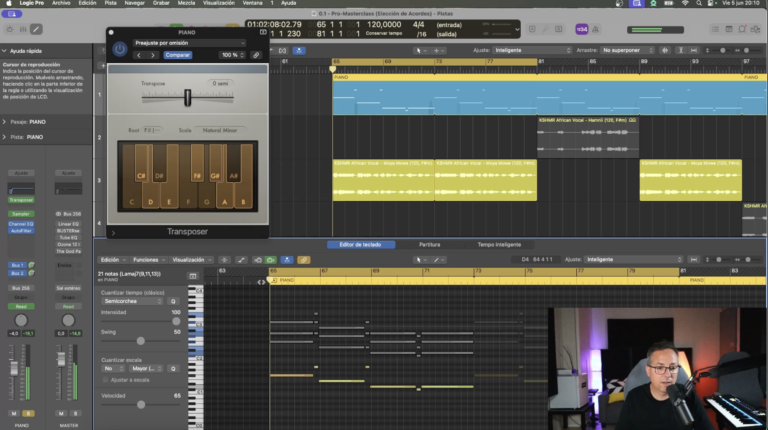This screenshot has width=768, height=430.
Task: Open the Semicorchea quantize value menu
Action: (132, 301)
